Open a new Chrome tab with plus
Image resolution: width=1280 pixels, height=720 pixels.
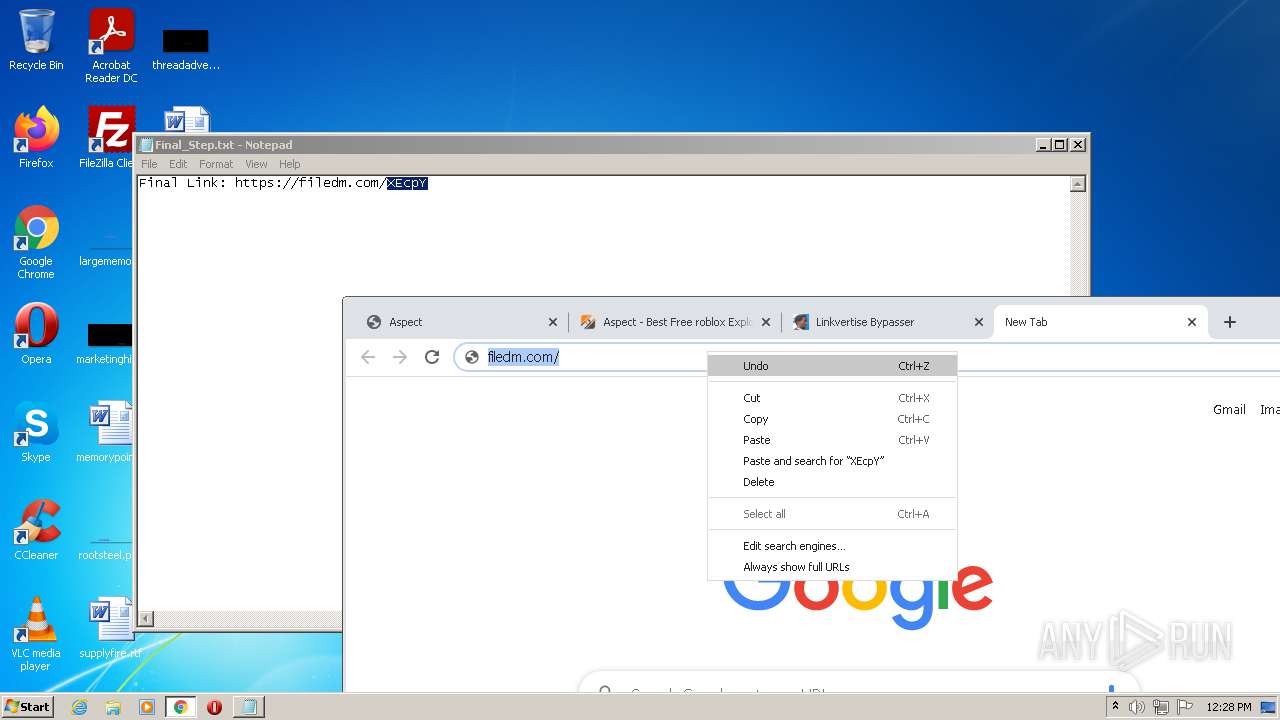click(1230, 322)
